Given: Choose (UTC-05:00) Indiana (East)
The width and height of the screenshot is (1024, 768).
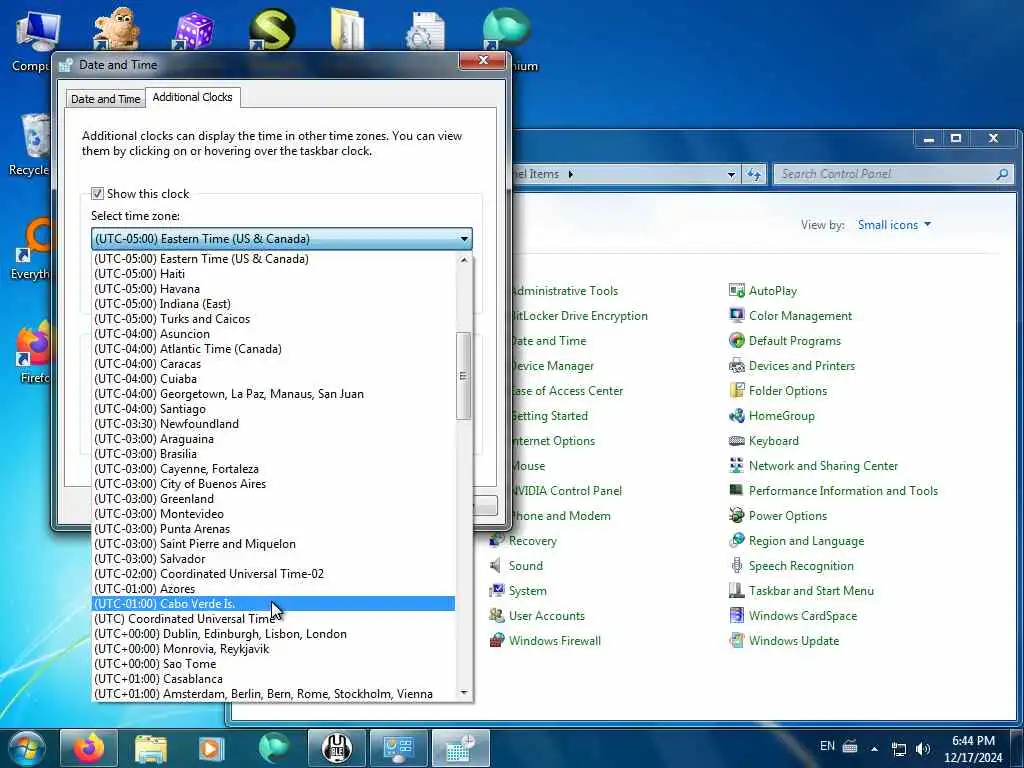Looking at the screenshot, I should point(274,304).
